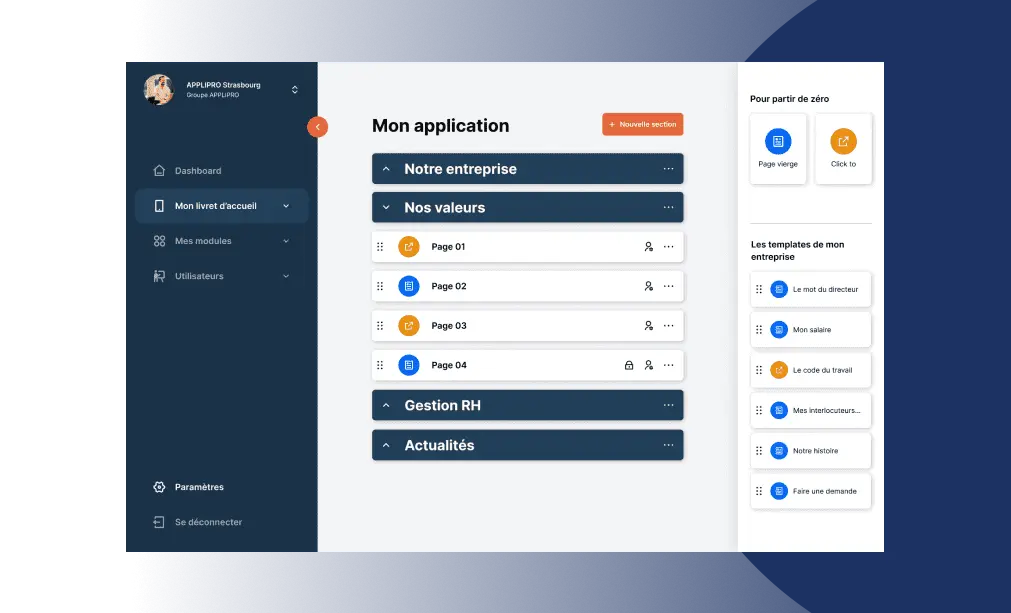Select the Notre histoire template
The image size is (1011, 613).
(x=811, y=451)
